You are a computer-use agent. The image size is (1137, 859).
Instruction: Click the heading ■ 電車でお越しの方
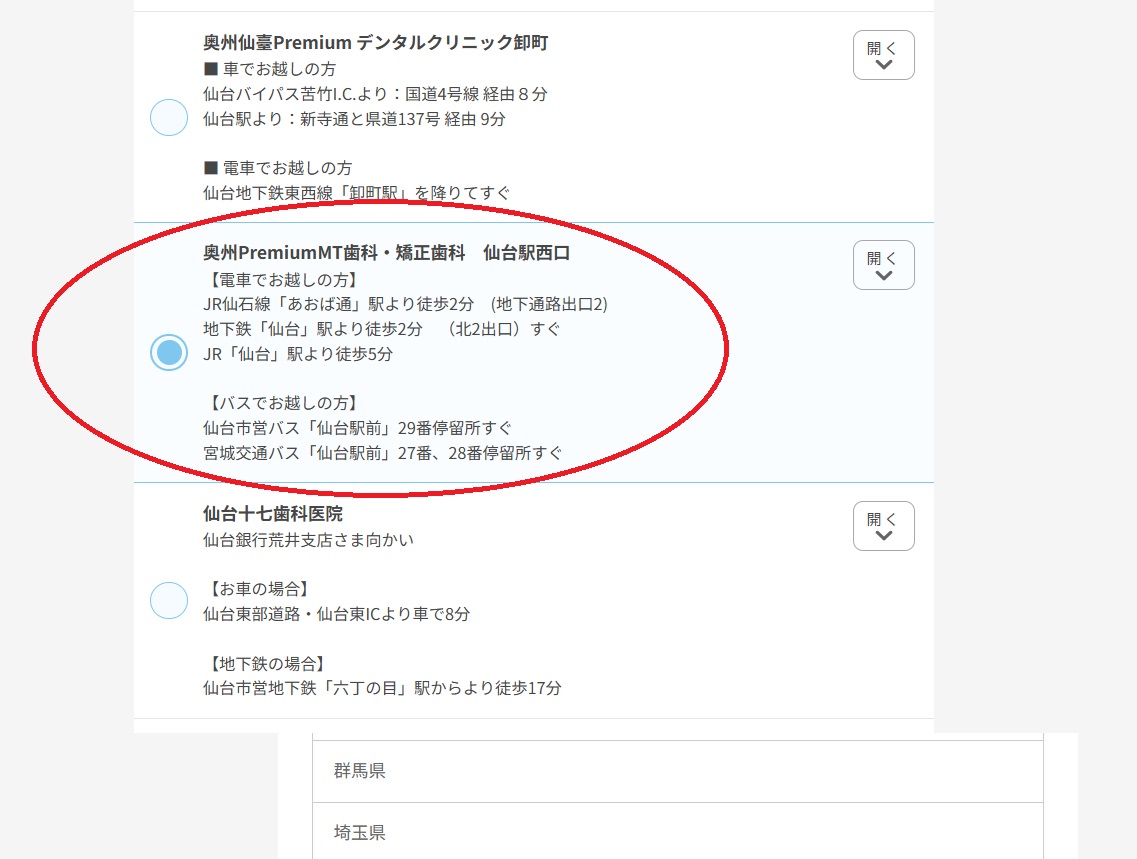278,168
